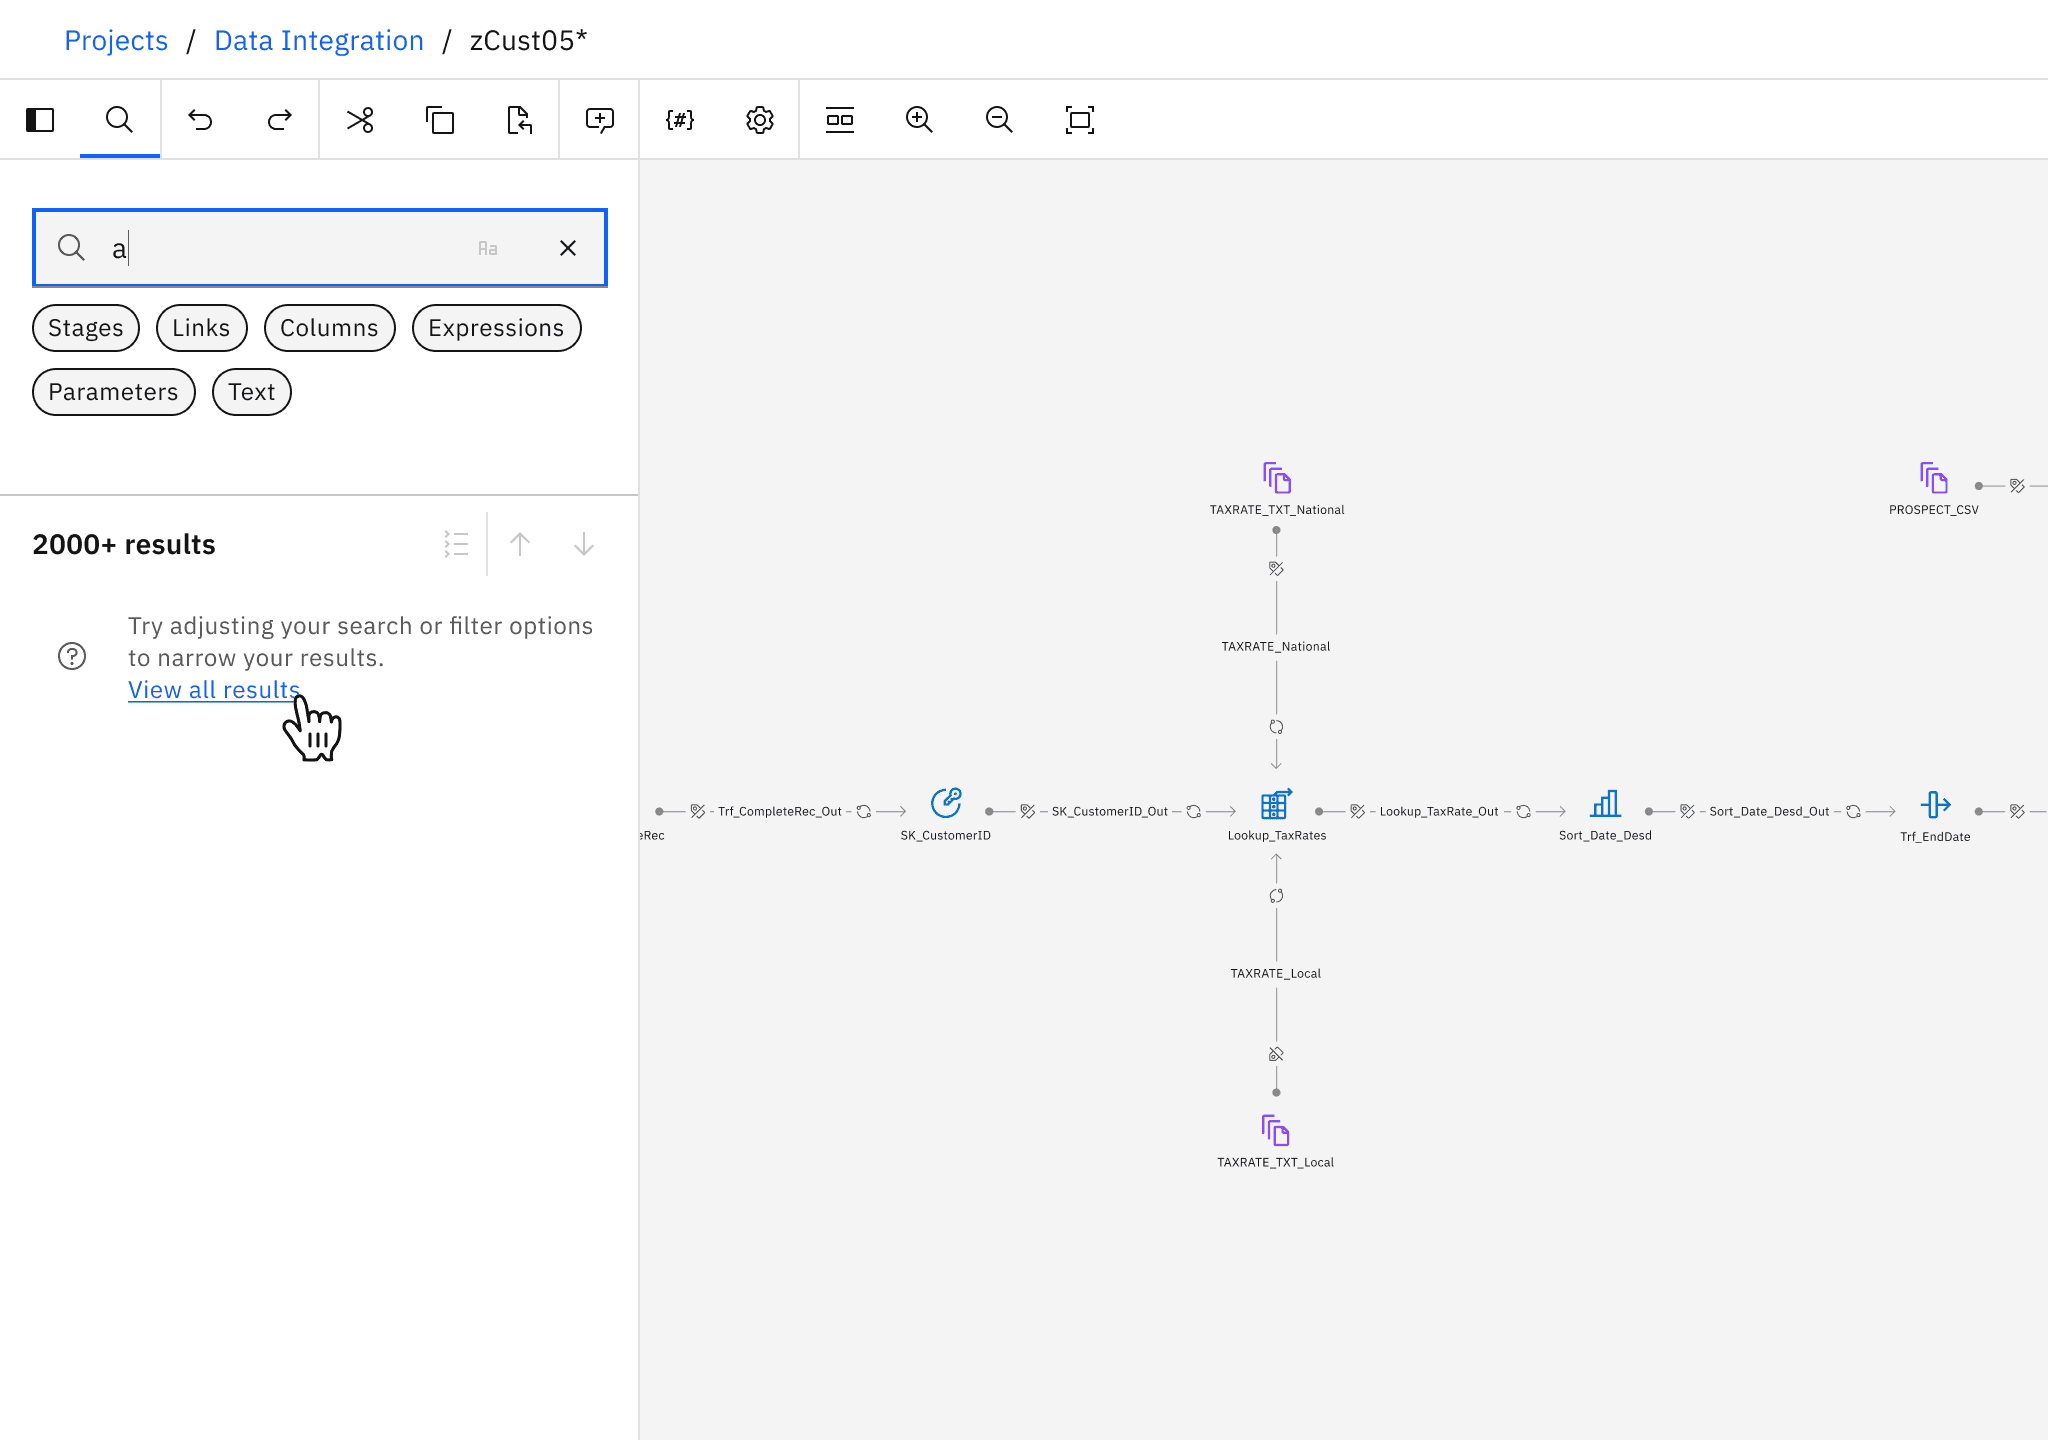Open Data Integration breadcrumb link

(319, 40)
